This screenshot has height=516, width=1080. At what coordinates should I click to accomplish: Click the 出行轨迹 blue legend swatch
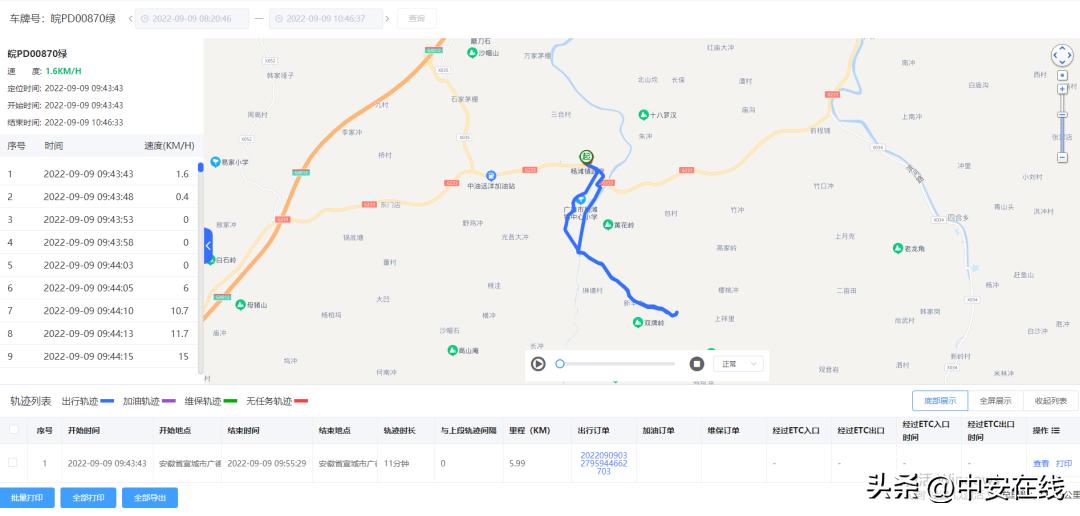pyautogui.click(x=107, y=401)
